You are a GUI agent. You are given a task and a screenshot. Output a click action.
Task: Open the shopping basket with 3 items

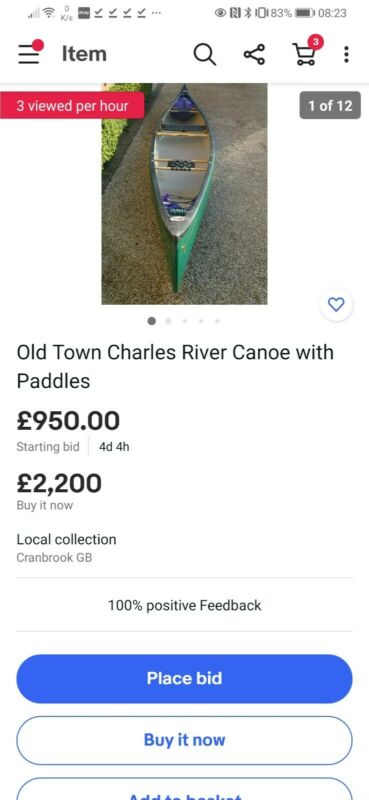(307, 51)
